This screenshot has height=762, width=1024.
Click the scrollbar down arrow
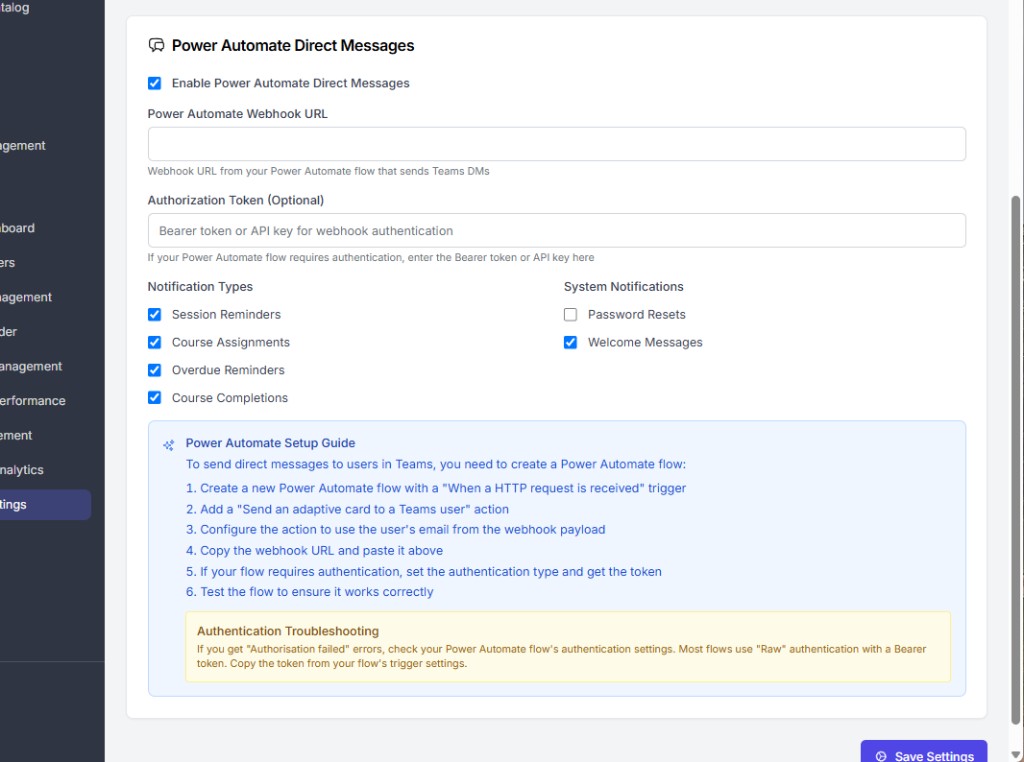point(1016,754)
